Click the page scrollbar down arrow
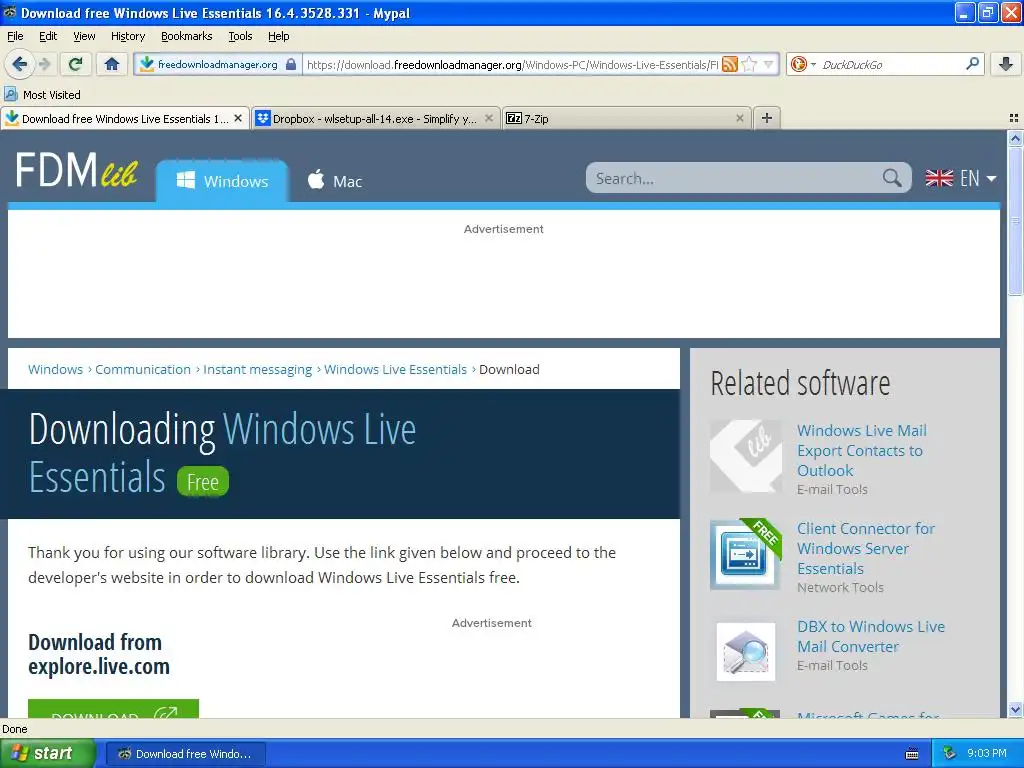This screenshot has width=1024, height=768. coord(1015,709)
